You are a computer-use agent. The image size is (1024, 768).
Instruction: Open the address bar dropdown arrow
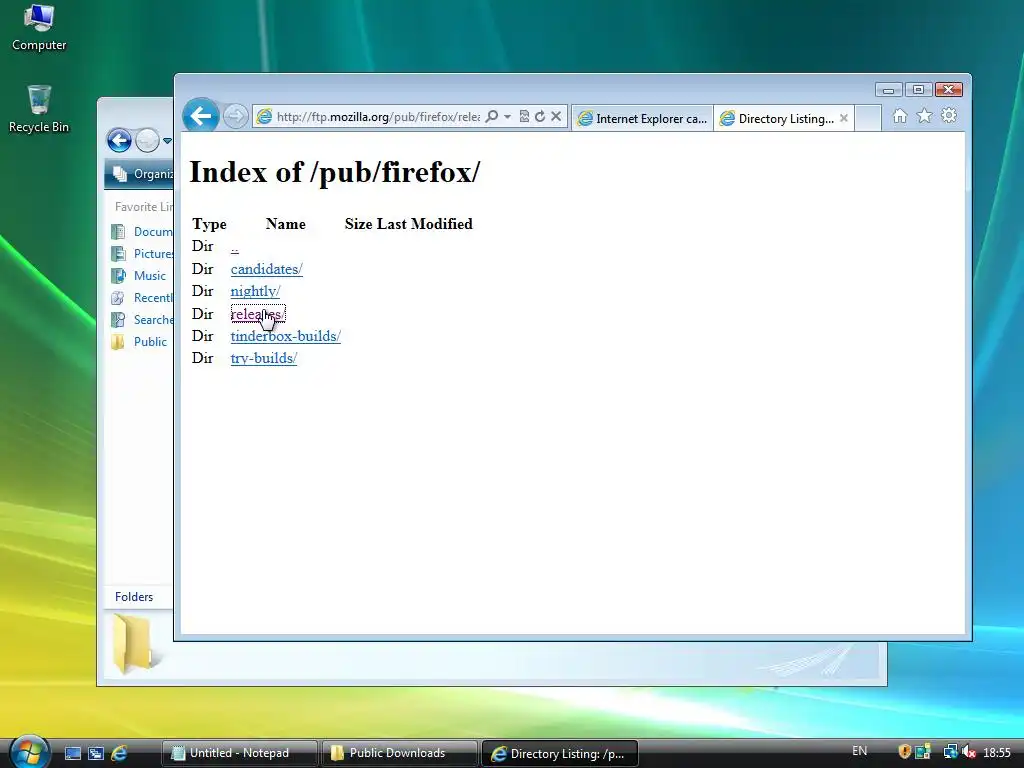click(507, 116)
